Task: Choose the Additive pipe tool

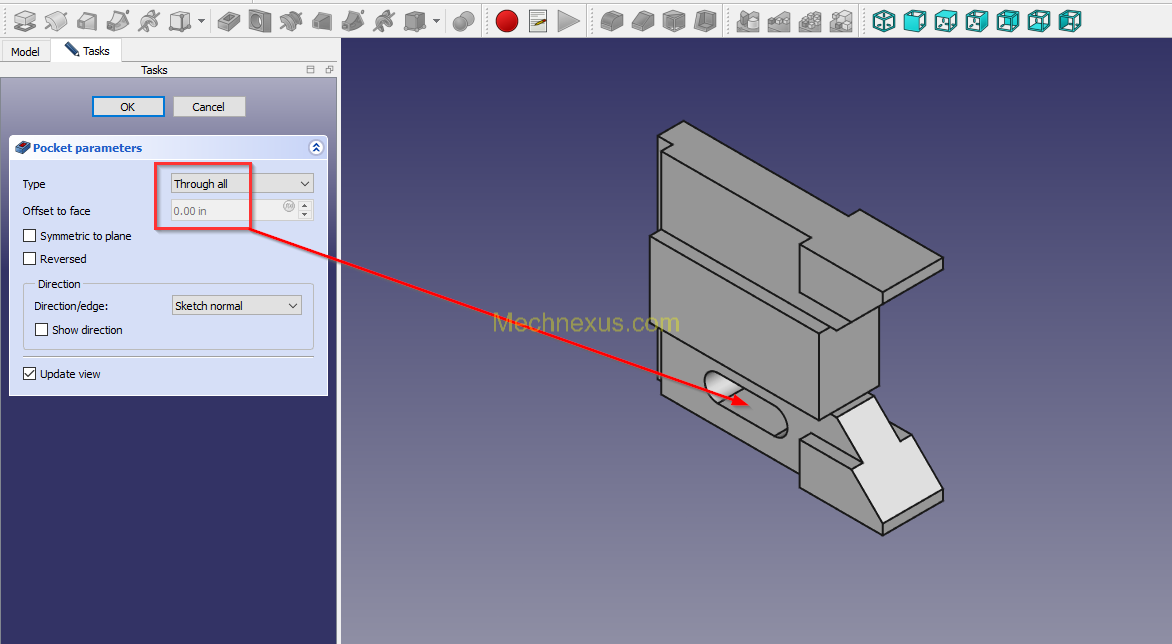Action: (x=117, y=21)
